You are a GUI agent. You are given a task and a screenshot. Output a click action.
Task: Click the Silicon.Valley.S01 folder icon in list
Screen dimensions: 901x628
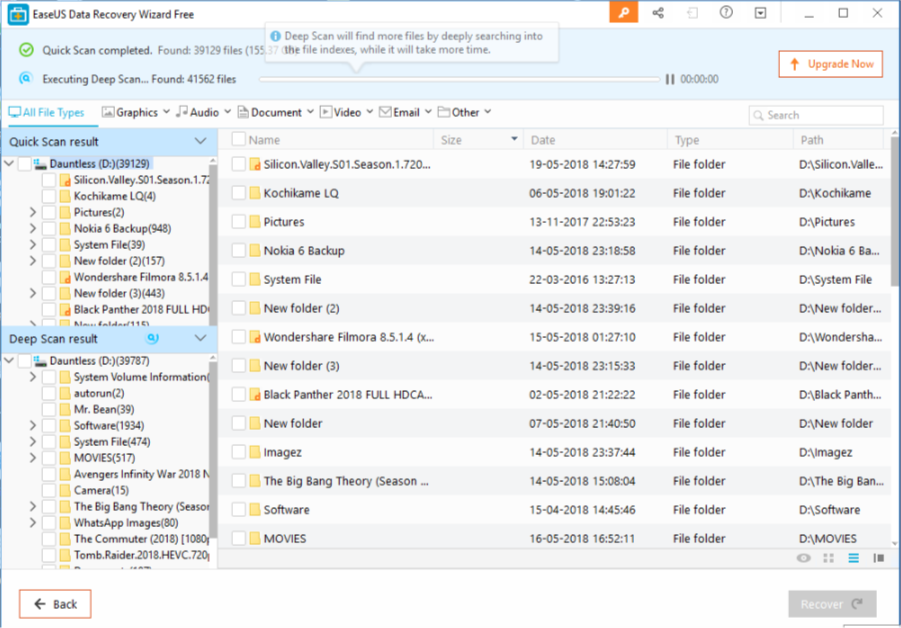click(255, 164)
